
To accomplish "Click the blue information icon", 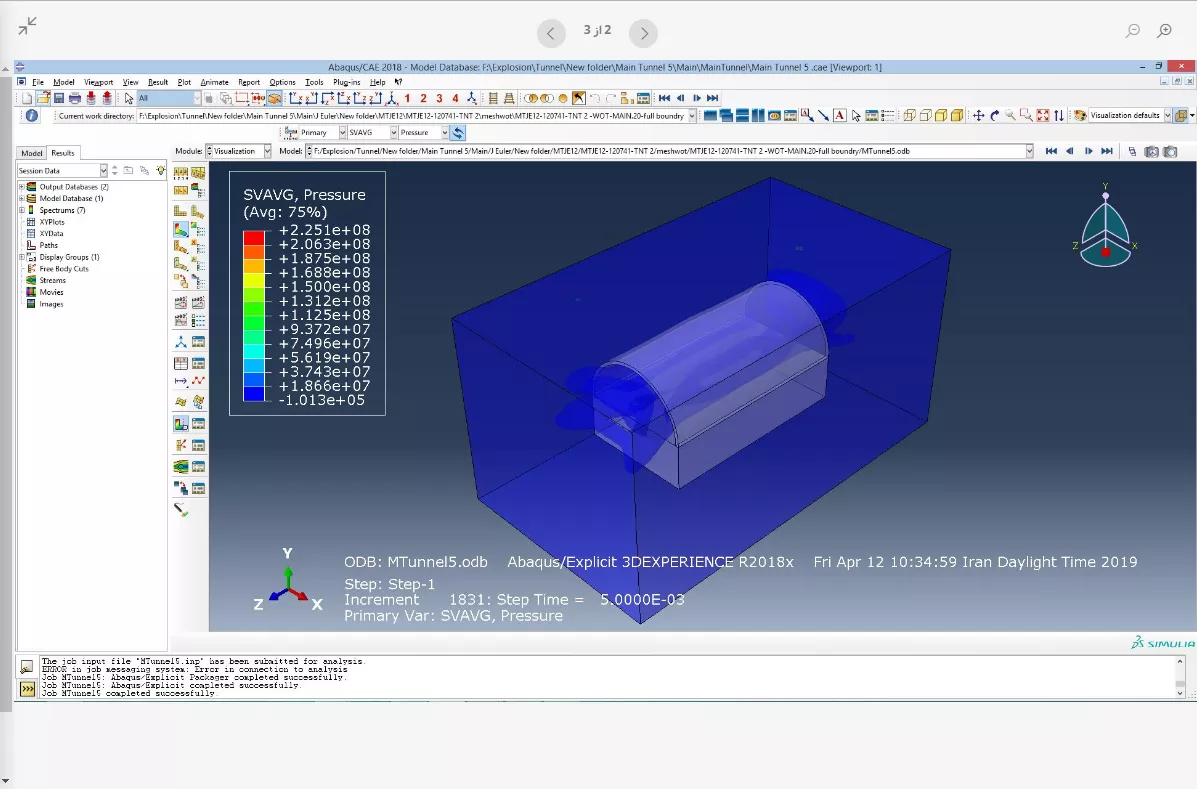I will click(31, 115).
